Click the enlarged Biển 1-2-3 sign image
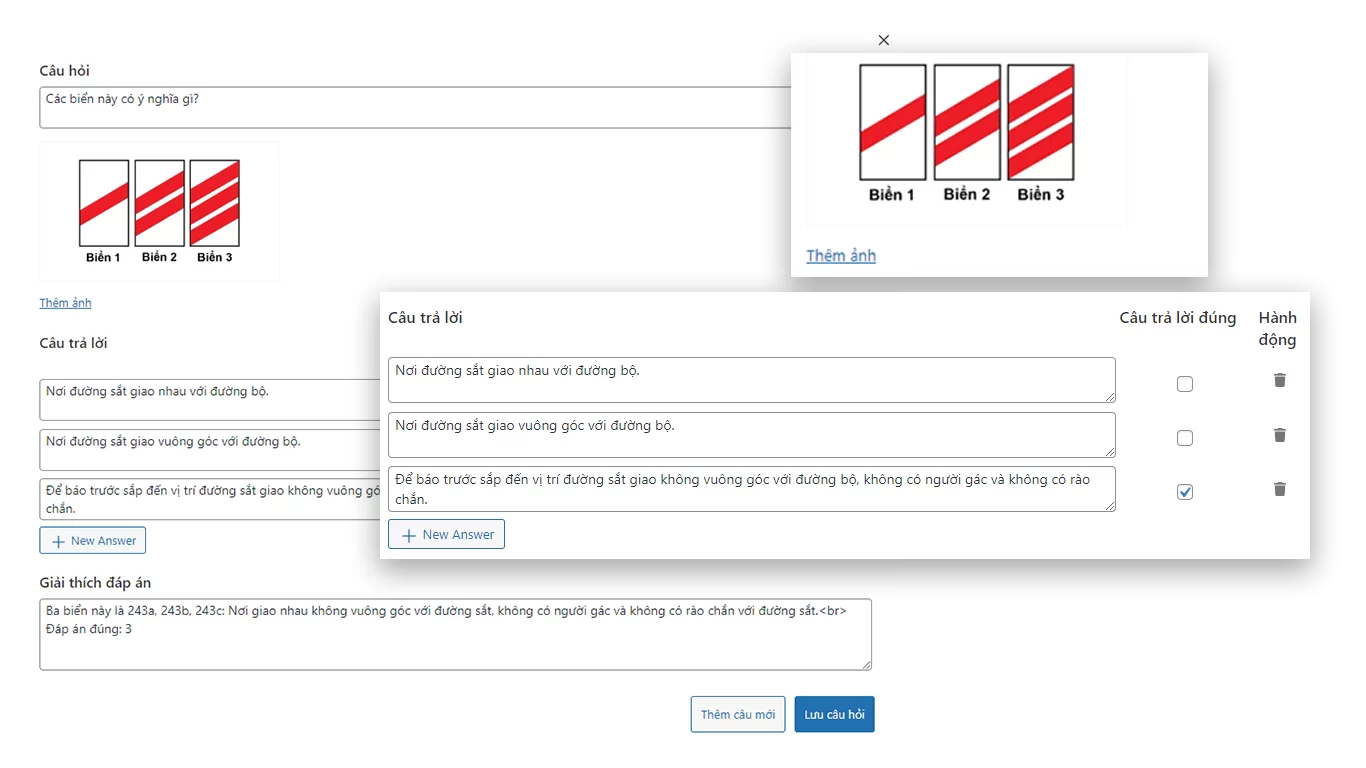The image size is (1366, 768). click(x=966, y=133)
